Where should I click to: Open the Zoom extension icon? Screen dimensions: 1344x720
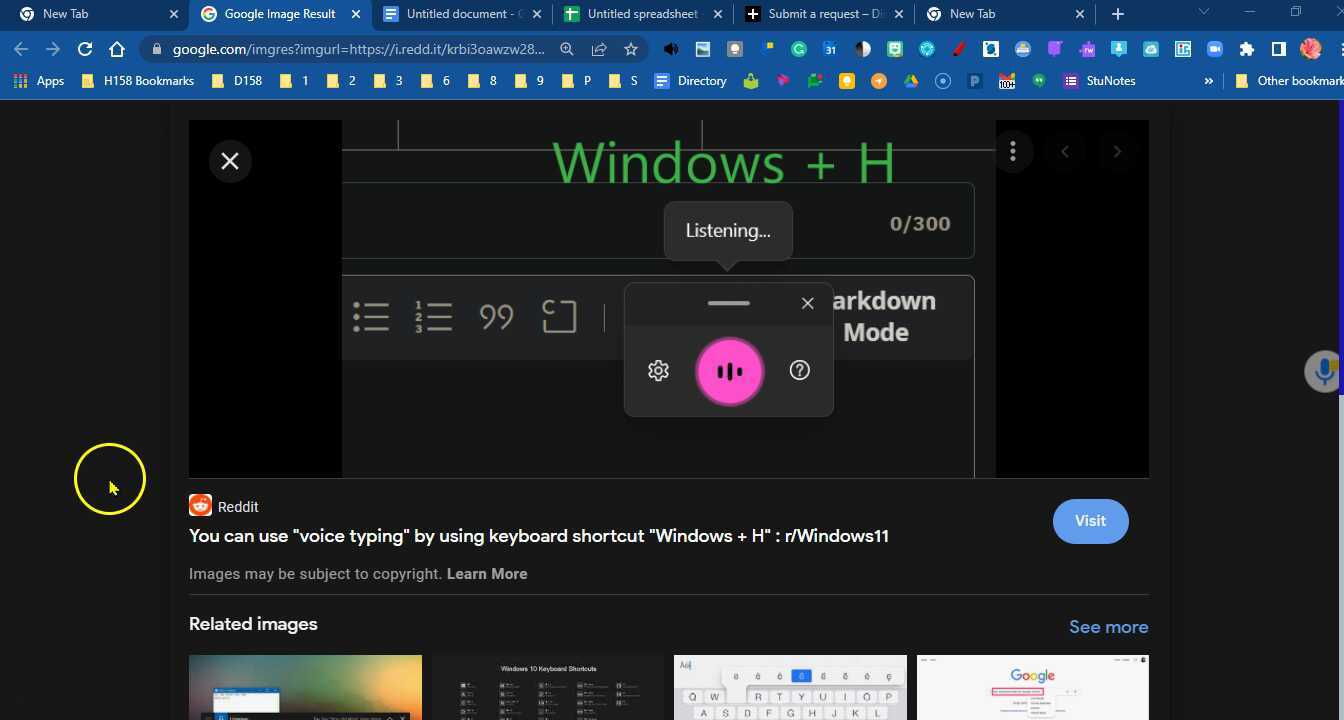[1214, 48]
